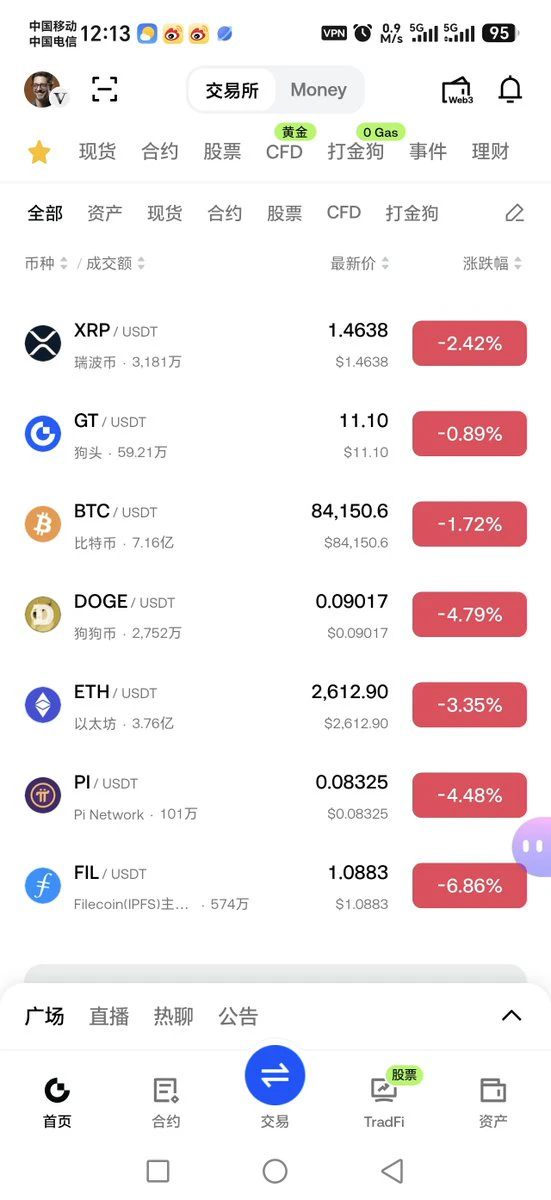
Task: Expand the 广场 panel with chevron
Action: 511,1016
